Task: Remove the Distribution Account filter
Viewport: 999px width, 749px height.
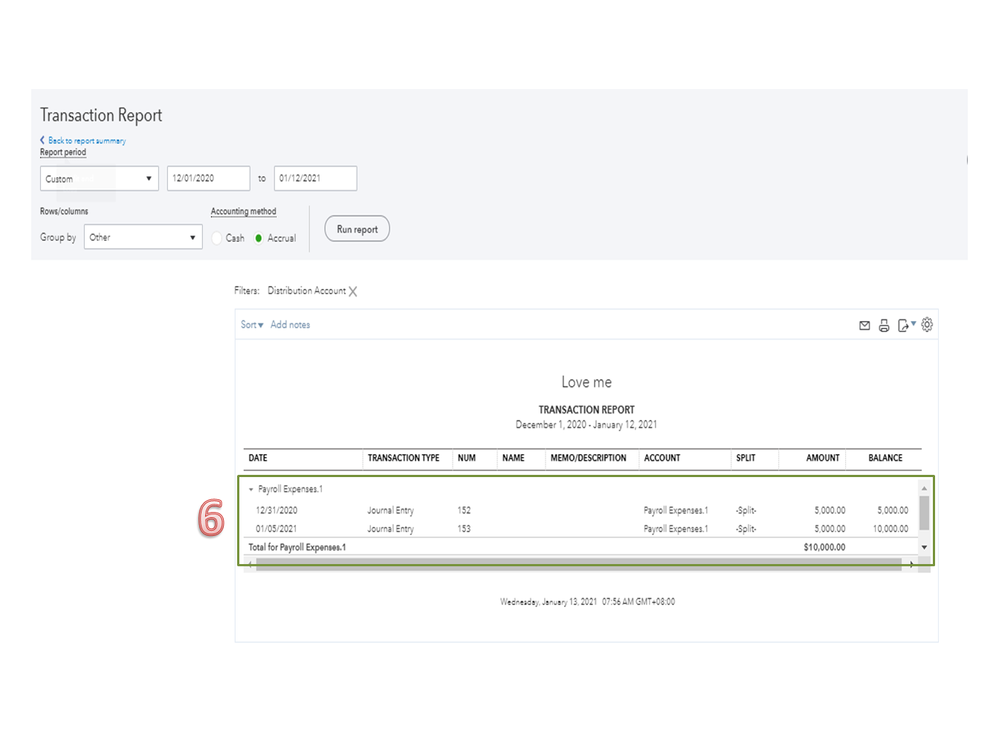Action: pos(353,292)
